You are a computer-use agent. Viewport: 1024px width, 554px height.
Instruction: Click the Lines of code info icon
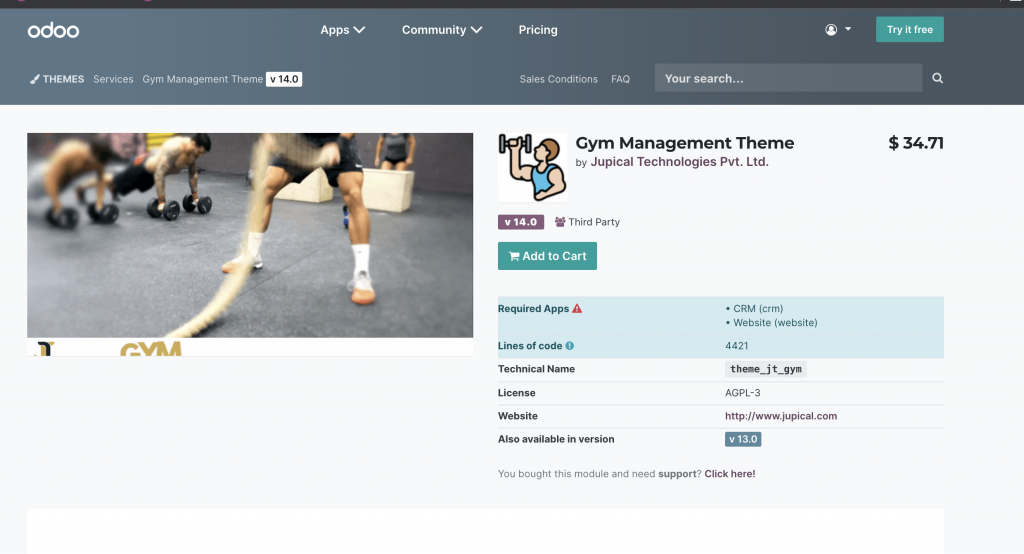click(569, 346)
